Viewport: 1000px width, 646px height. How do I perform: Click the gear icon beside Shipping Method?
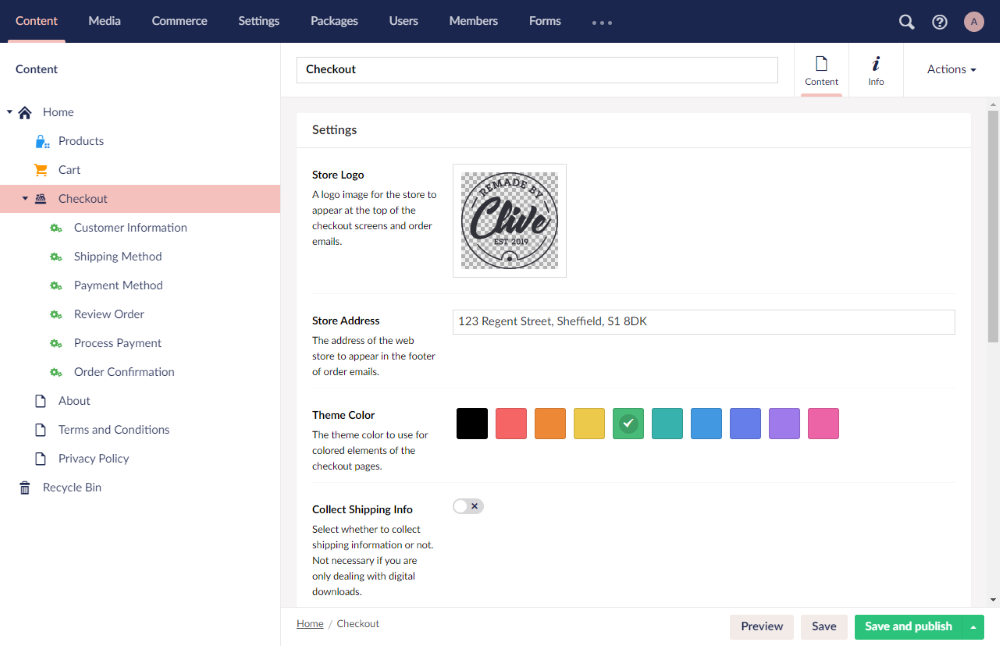point(58,256)
